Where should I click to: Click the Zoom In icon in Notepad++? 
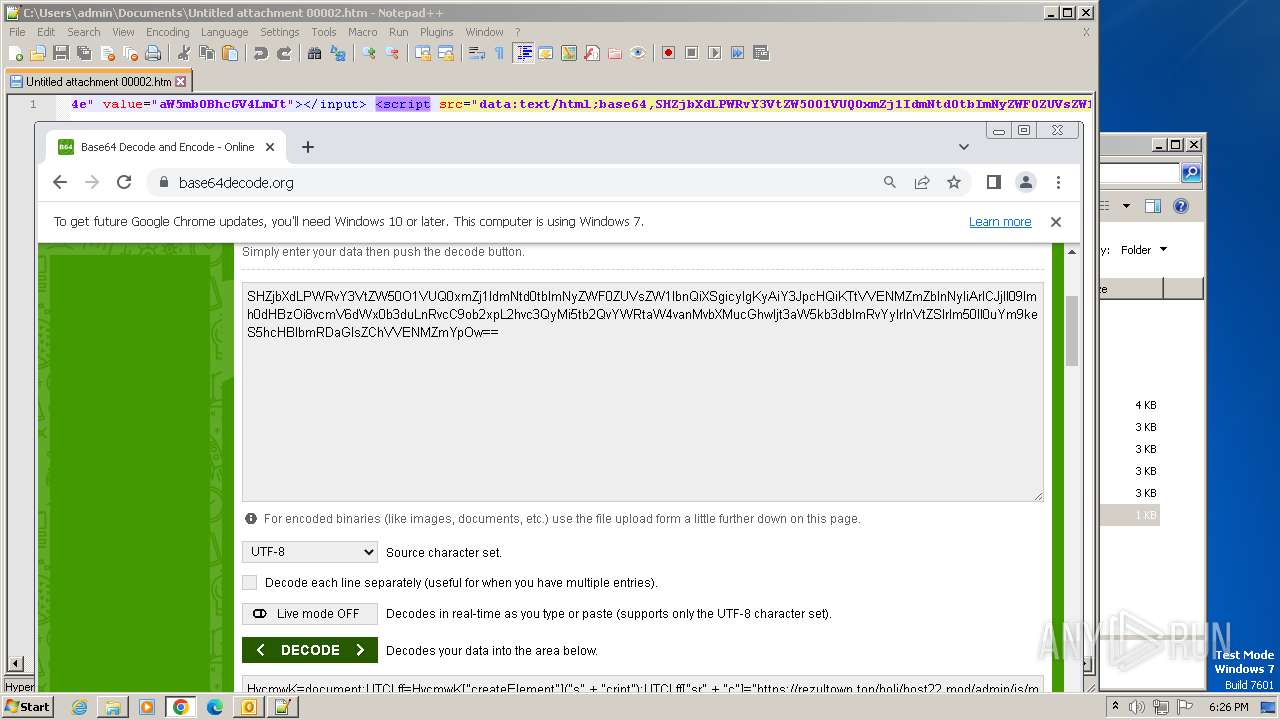368,53
